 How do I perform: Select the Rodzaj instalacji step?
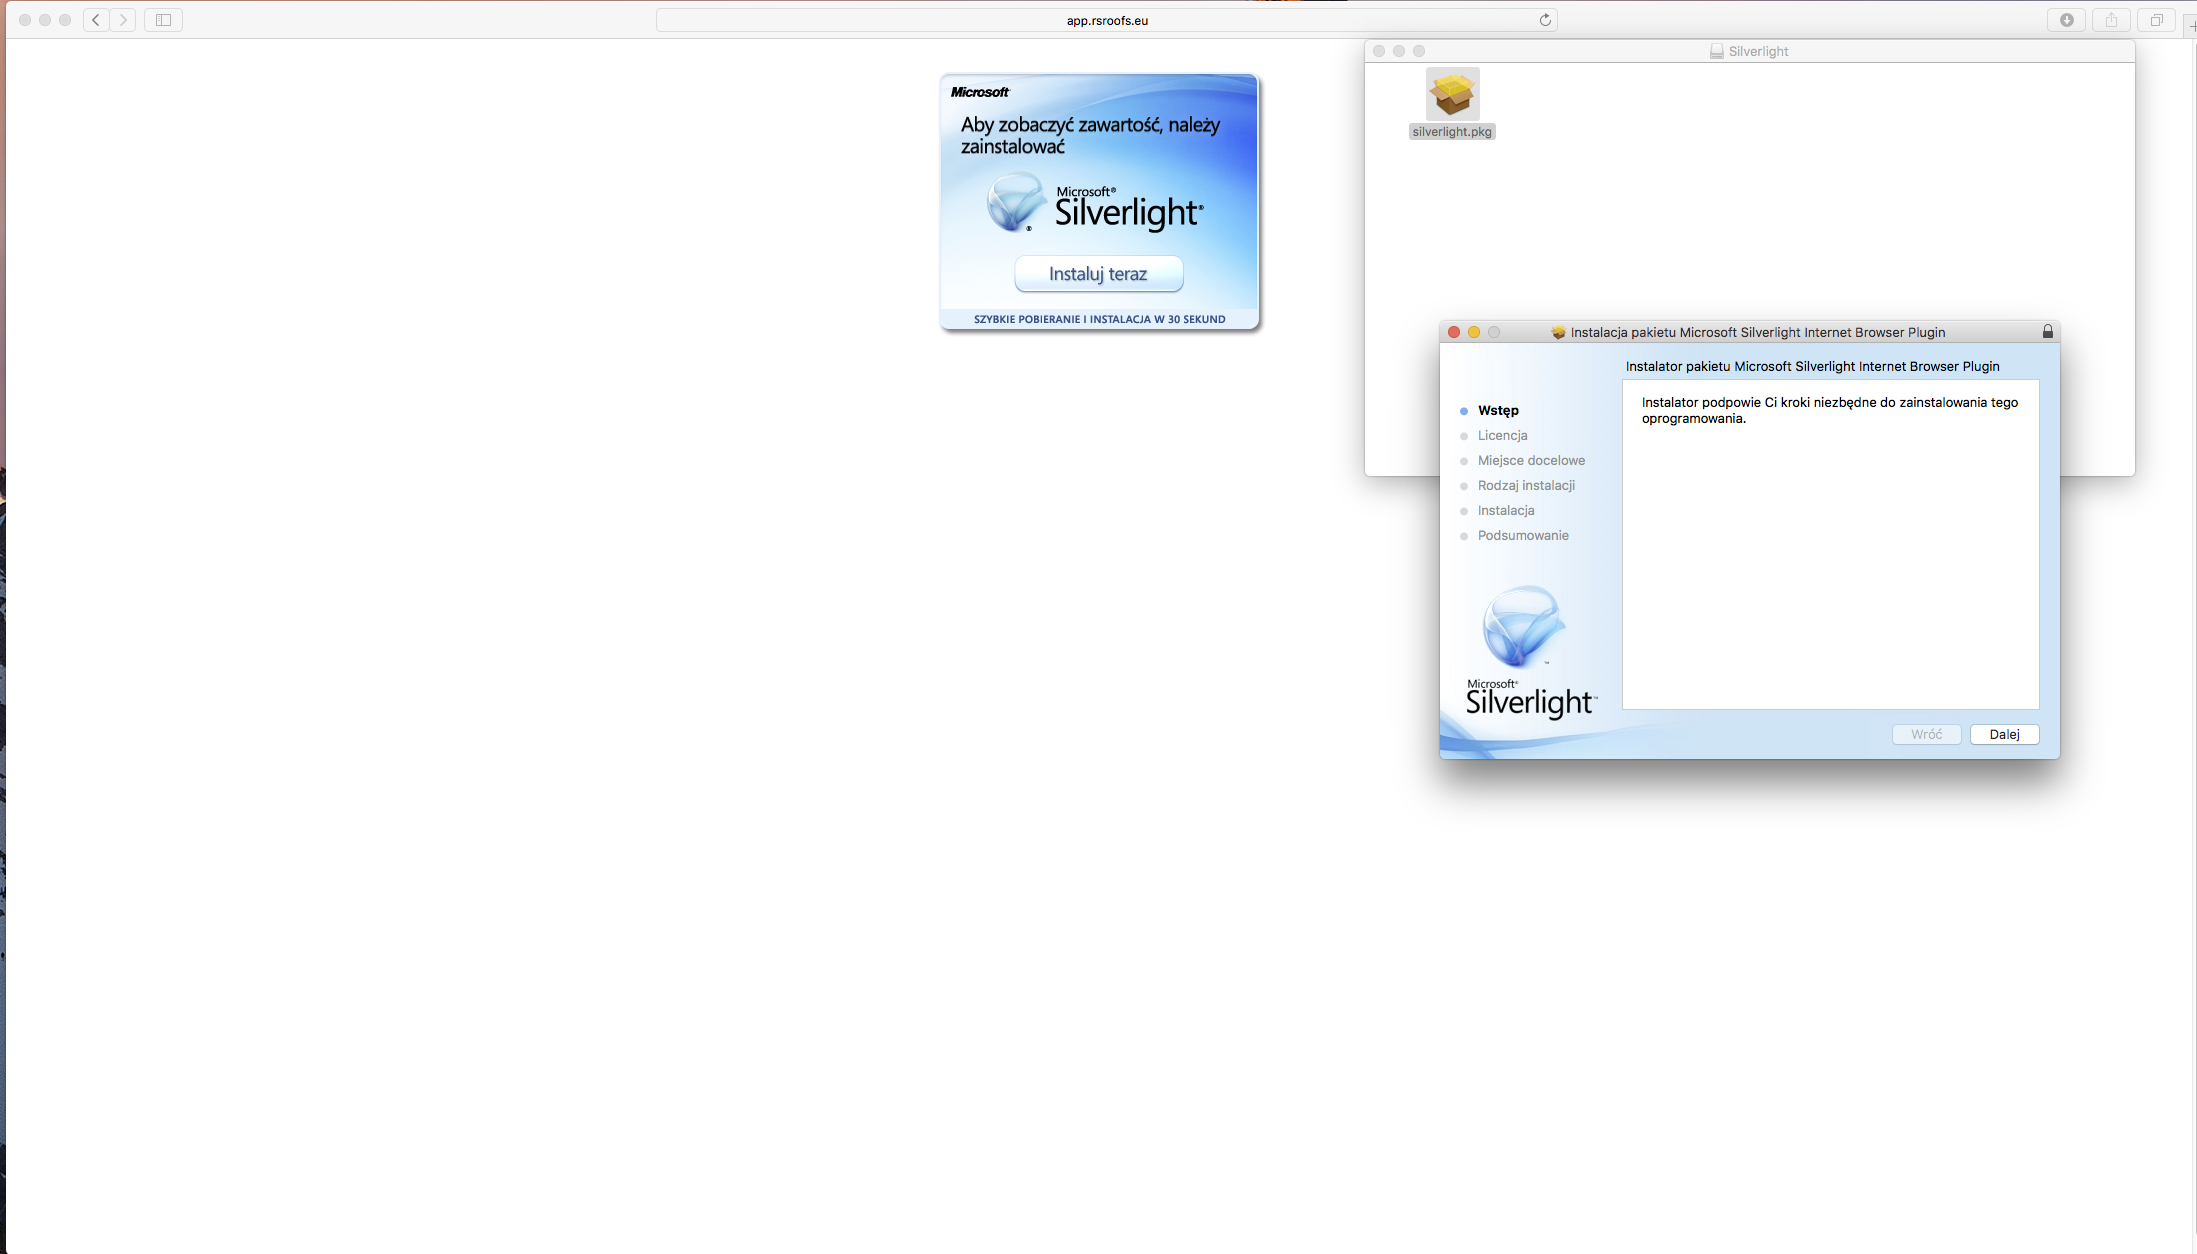pos(1526,485)
